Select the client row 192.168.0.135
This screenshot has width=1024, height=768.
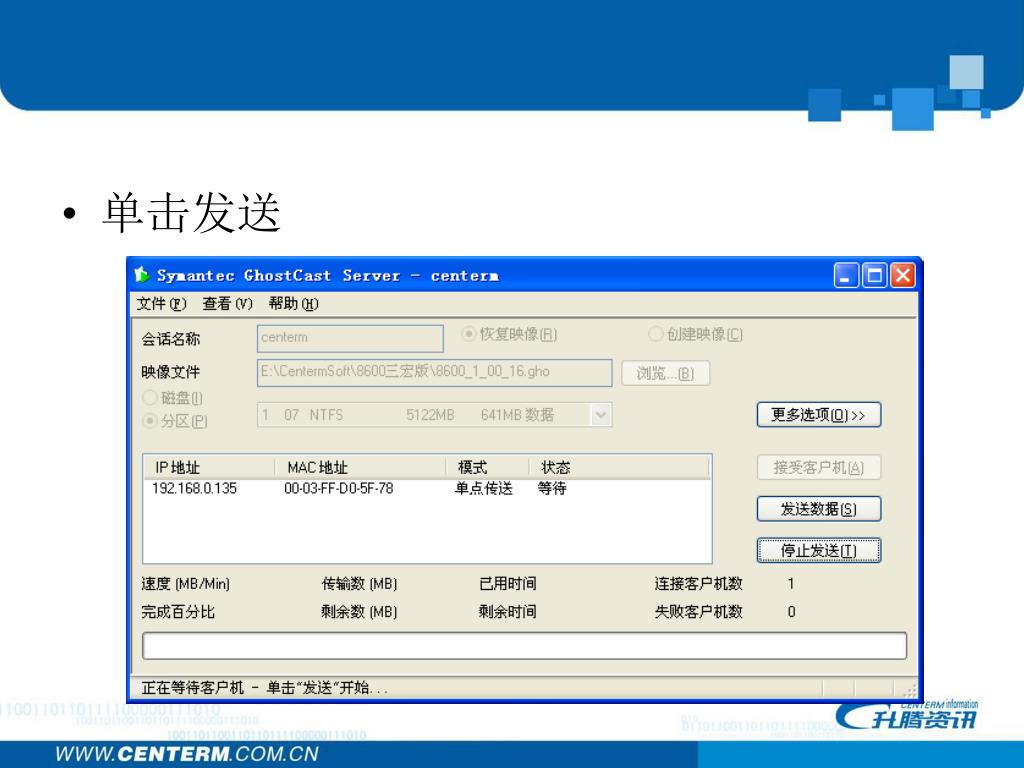(x=426, y=488)
